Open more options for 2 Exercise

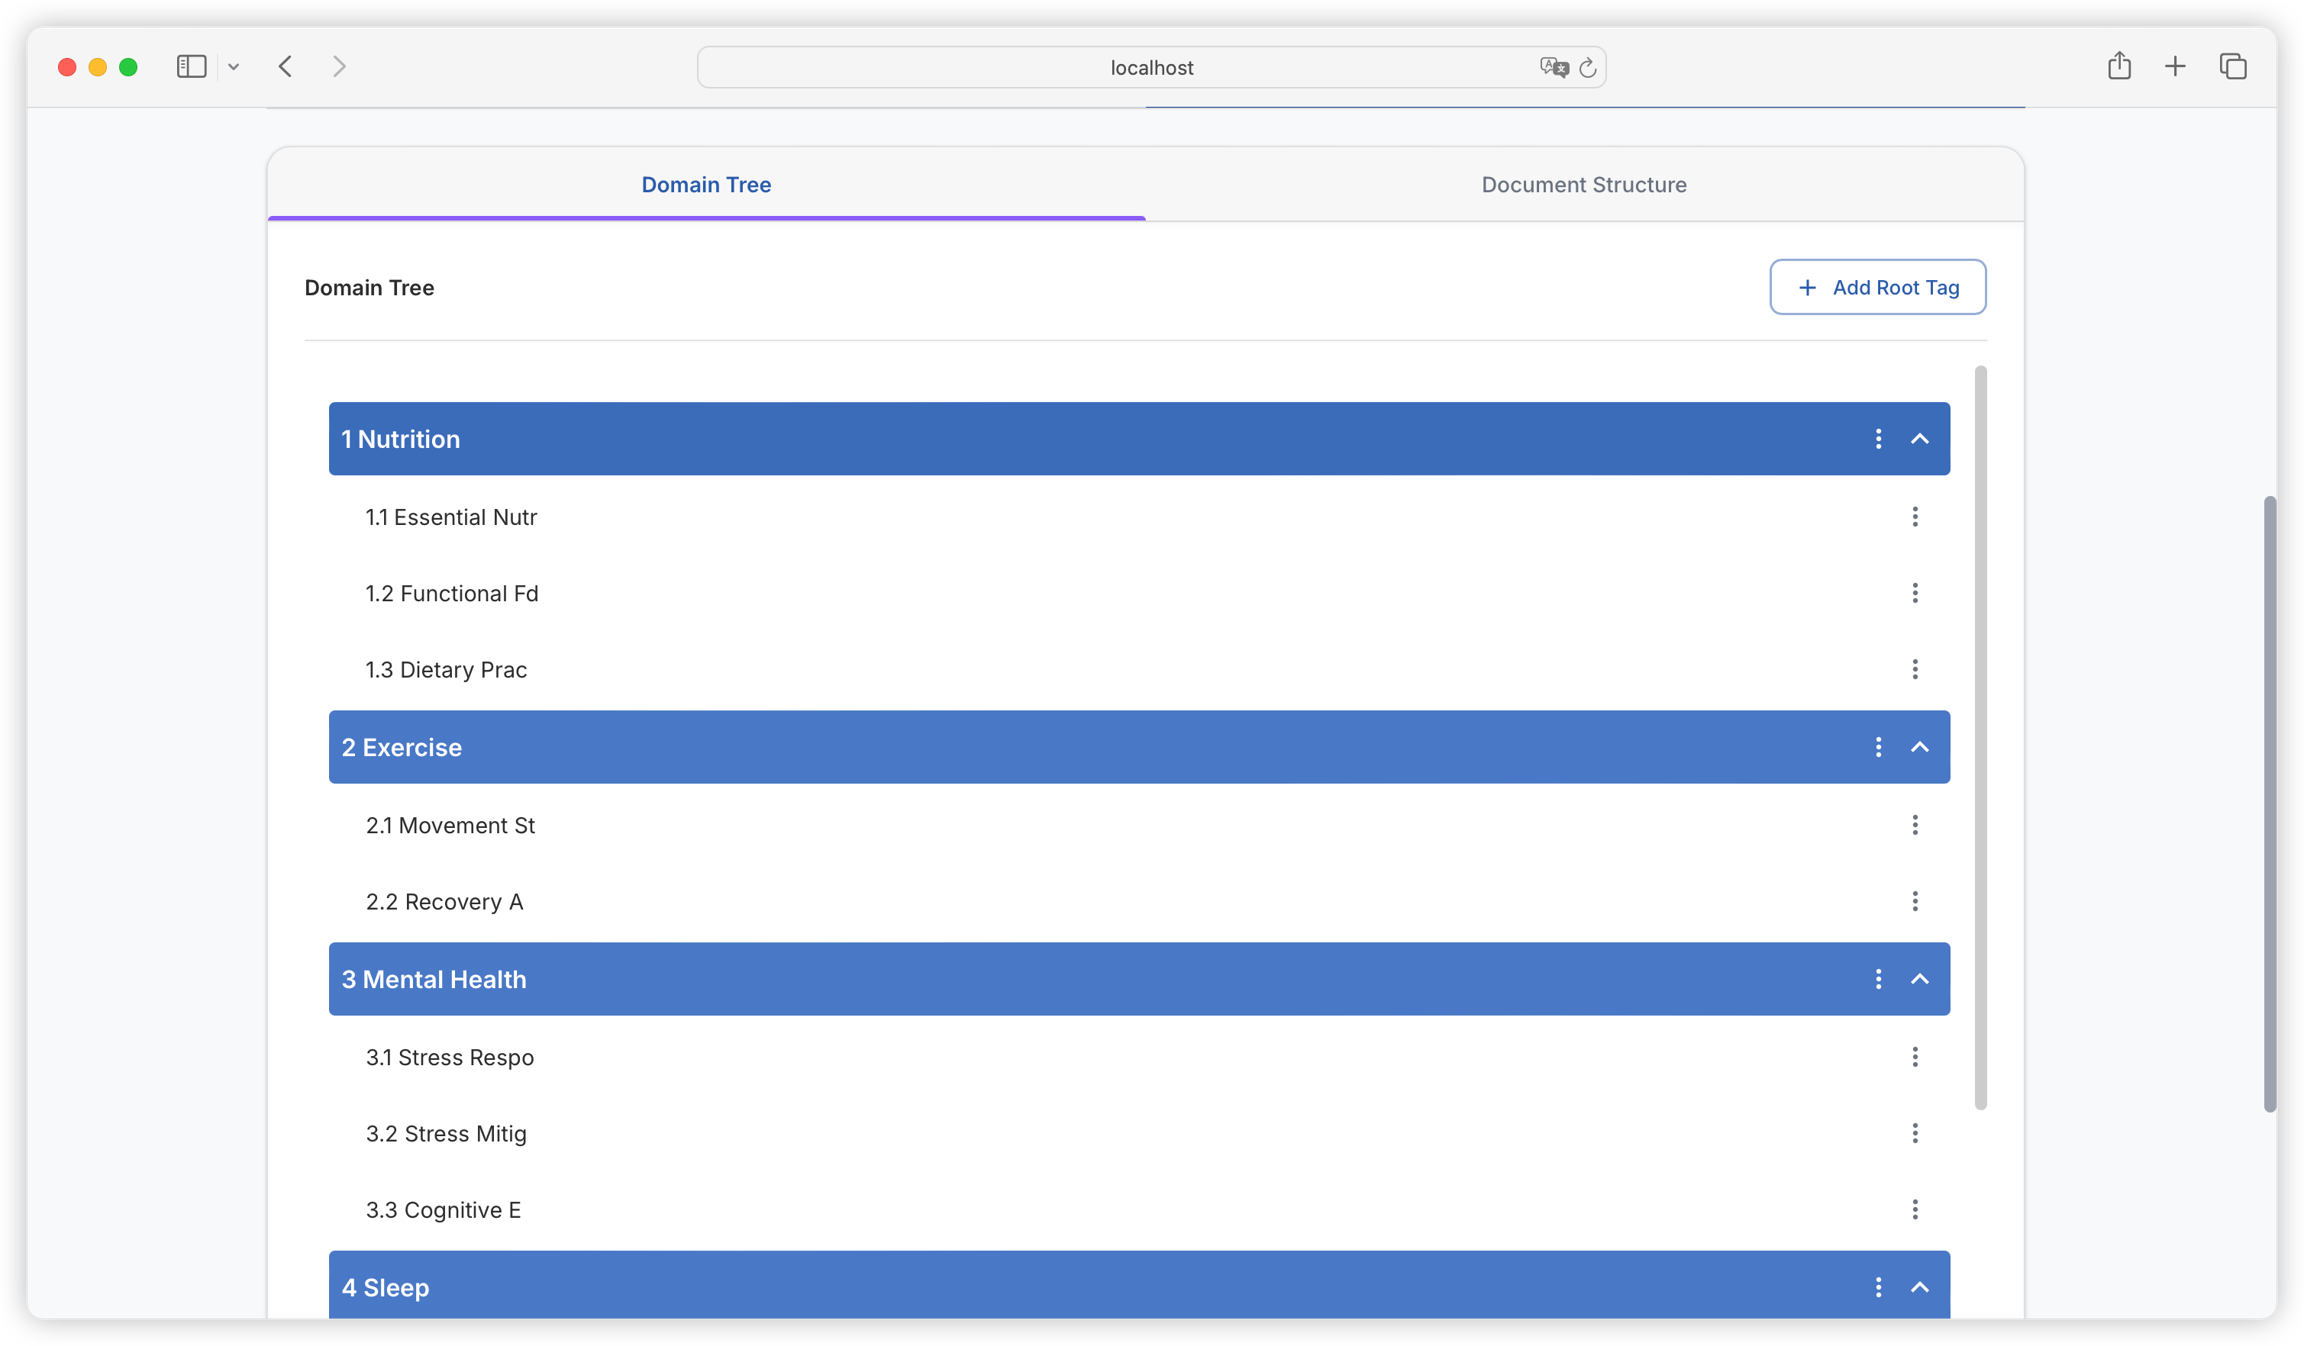coord(1878,747)
